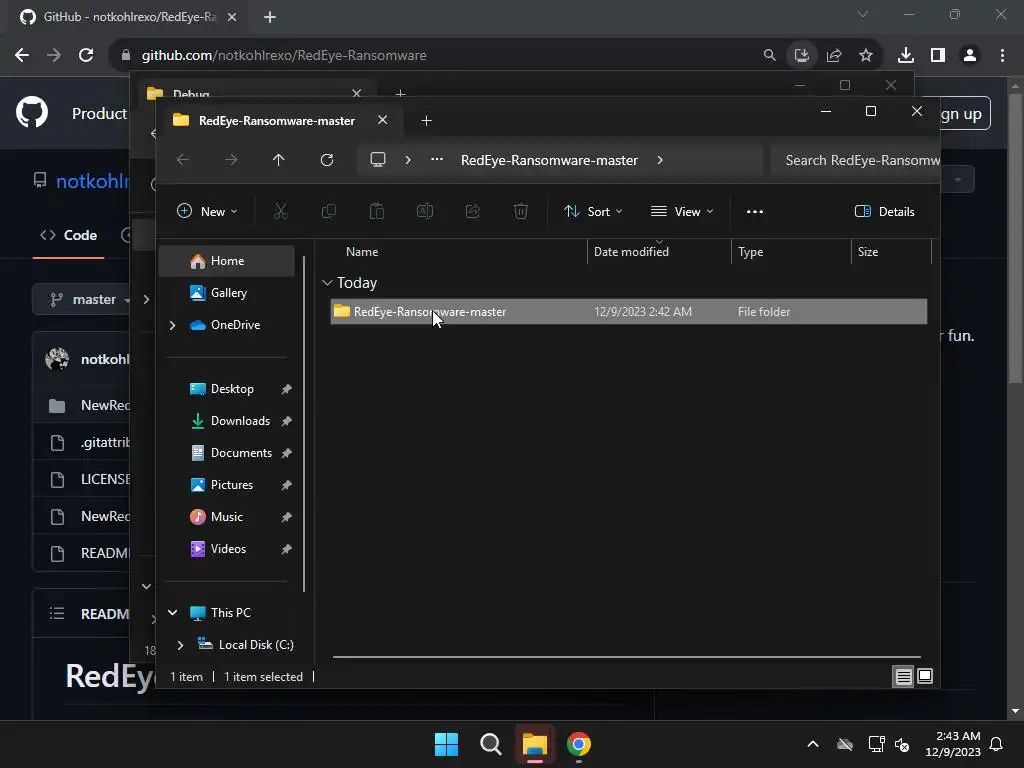
Task: Reload the Chrome page
Action: 86,56
